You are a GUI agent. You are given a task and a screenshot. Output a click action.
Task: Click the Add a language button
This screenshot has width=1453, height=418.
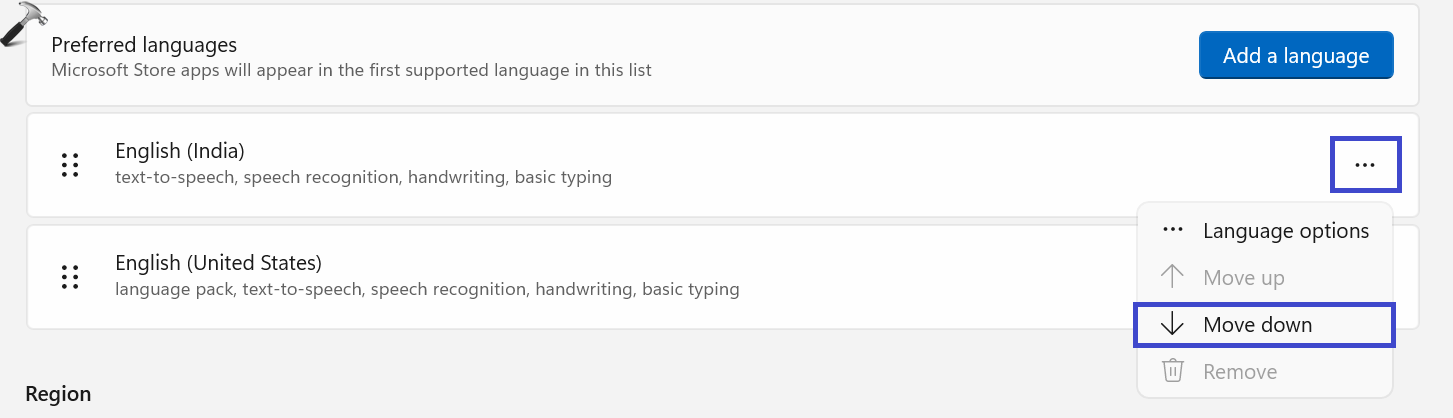(1295, 56)
